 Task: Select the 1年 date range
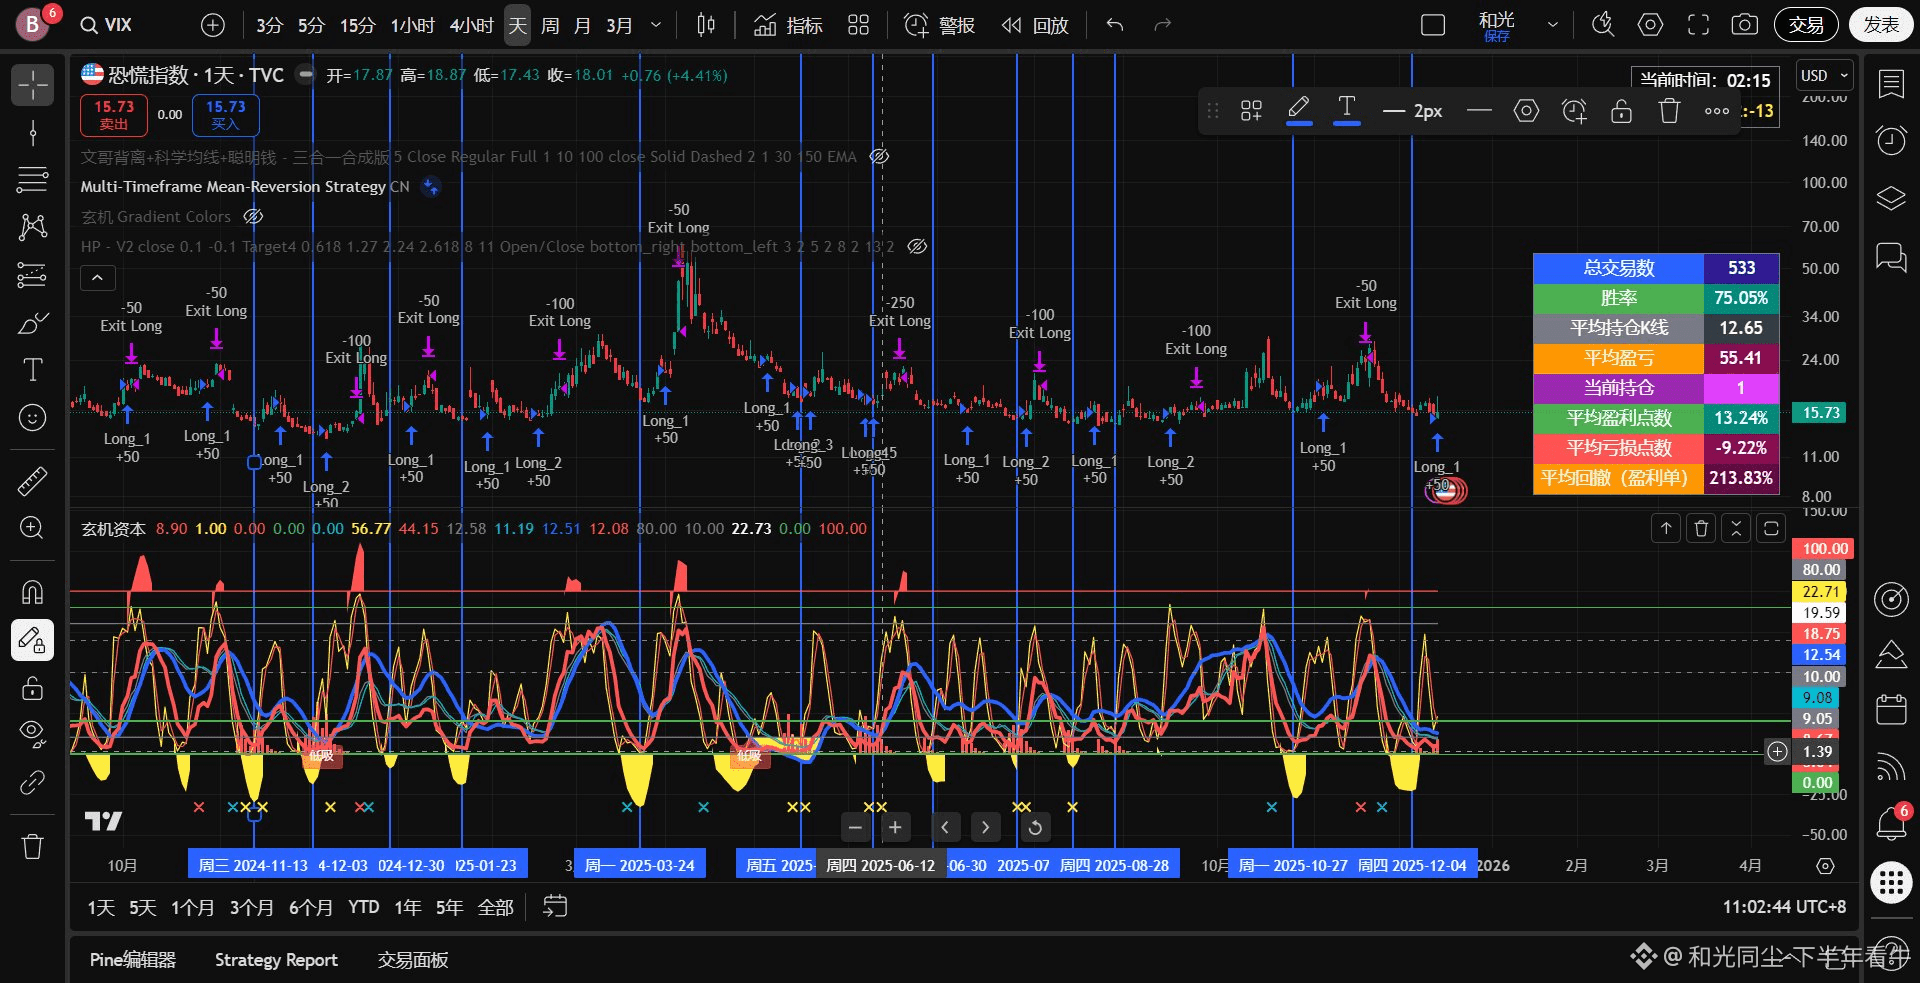[x=407, y=907]
